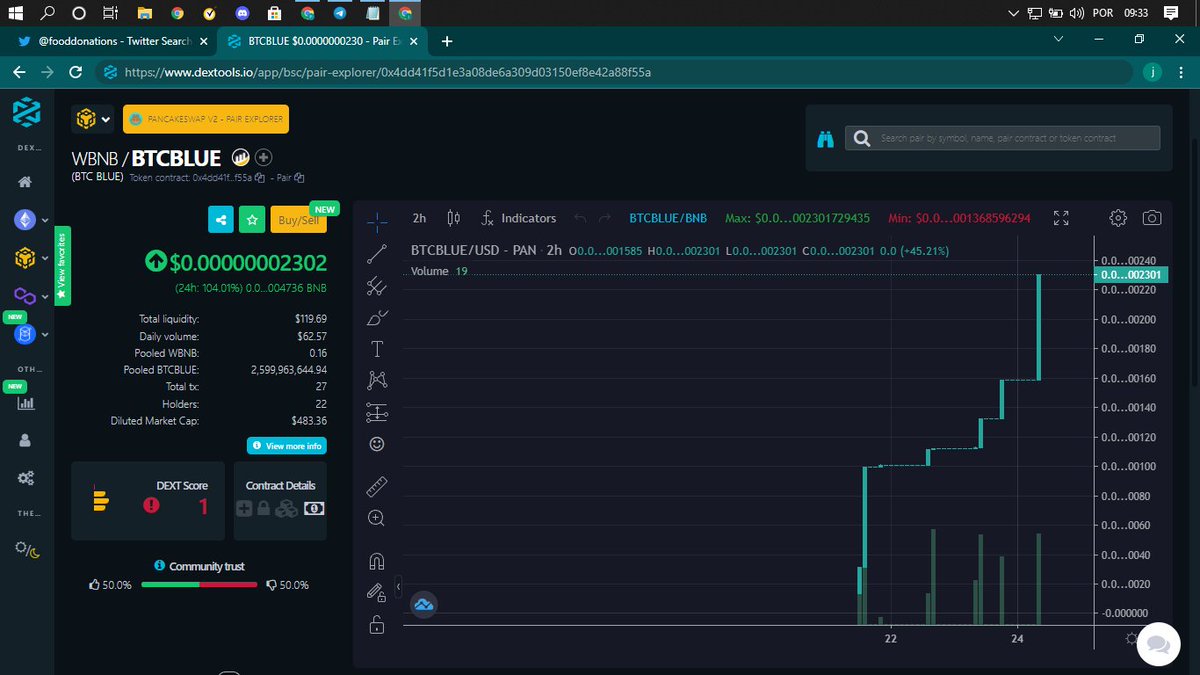Select the Polygon chain icon
The image size is (1200, 675).
(24, 296)
